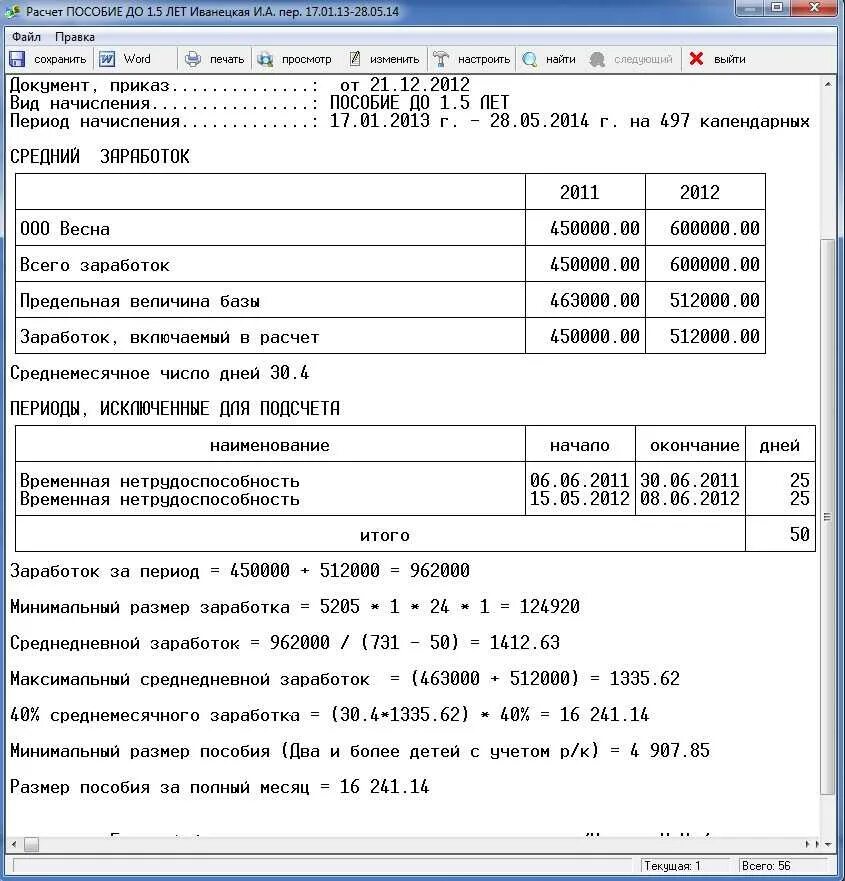Click 'Всего заработок' row label
845x881 pixels.
coord(94,265)
